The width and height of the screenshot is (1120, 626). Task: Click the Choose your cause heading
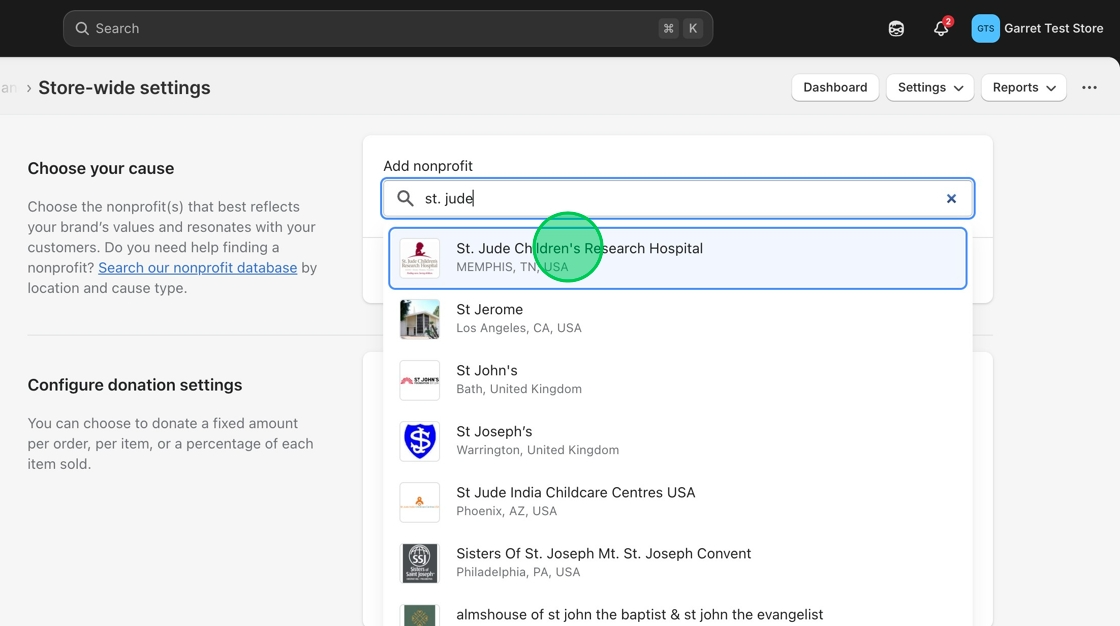pos(101,169)
